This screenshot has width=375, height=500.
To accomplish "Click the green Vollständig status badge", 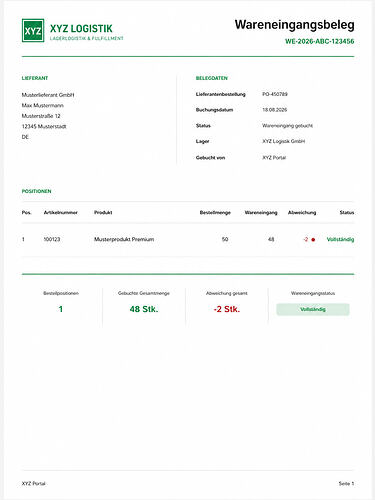I will coord(313,309).
